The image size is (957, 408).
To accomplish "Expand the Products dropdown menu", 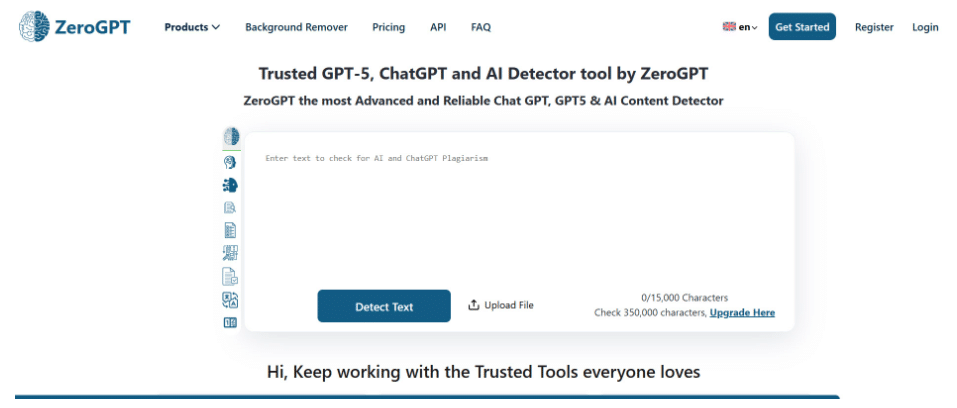I will coord(192,27).
